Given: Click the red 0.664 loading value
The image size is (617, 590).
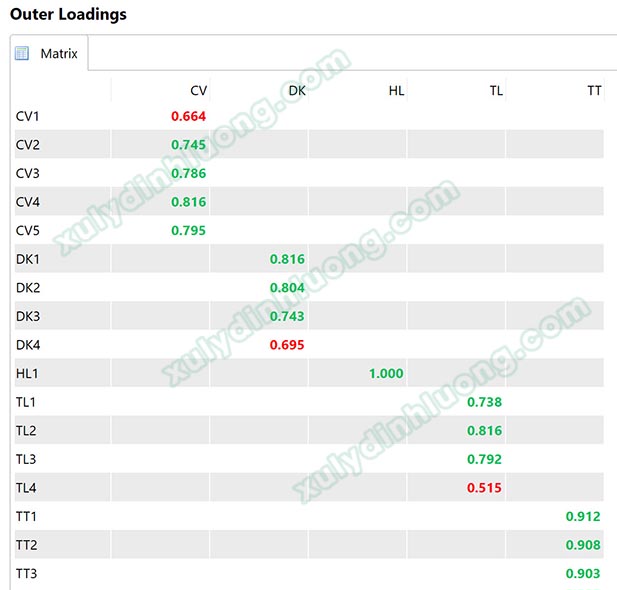Looking at the screenshot, I should click(188, 116).
